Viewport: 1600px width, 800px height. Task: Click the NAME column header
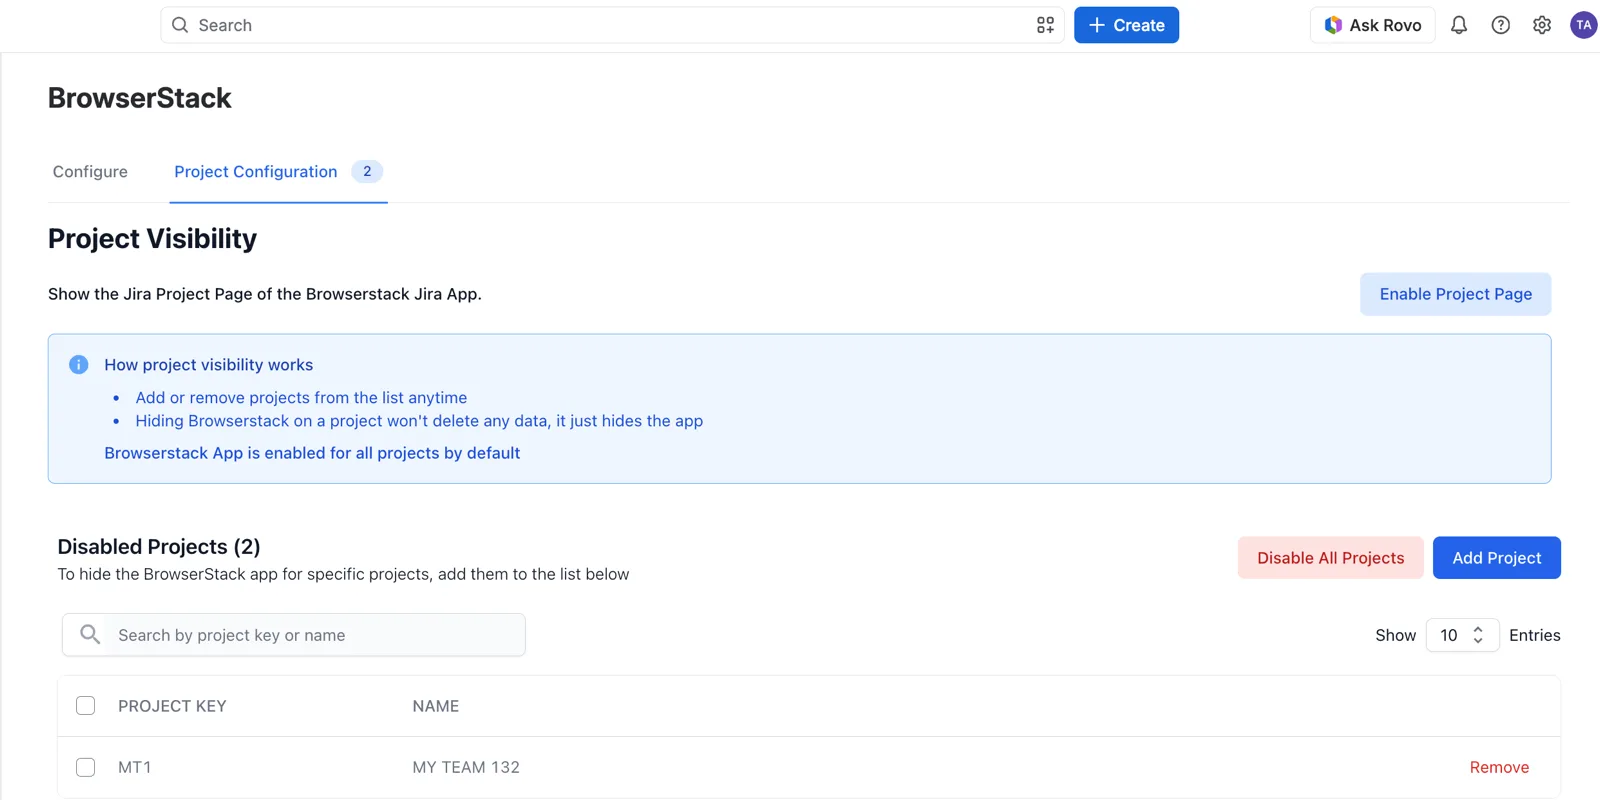(x=436, y=706)
